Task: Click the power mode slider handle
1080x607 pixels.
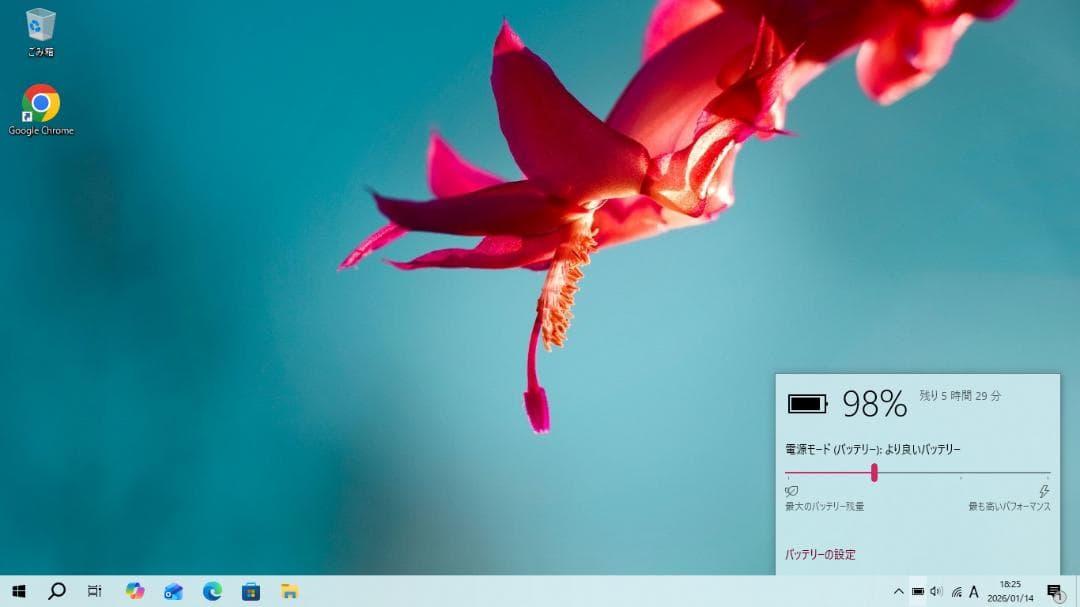Action: (874, 475)
